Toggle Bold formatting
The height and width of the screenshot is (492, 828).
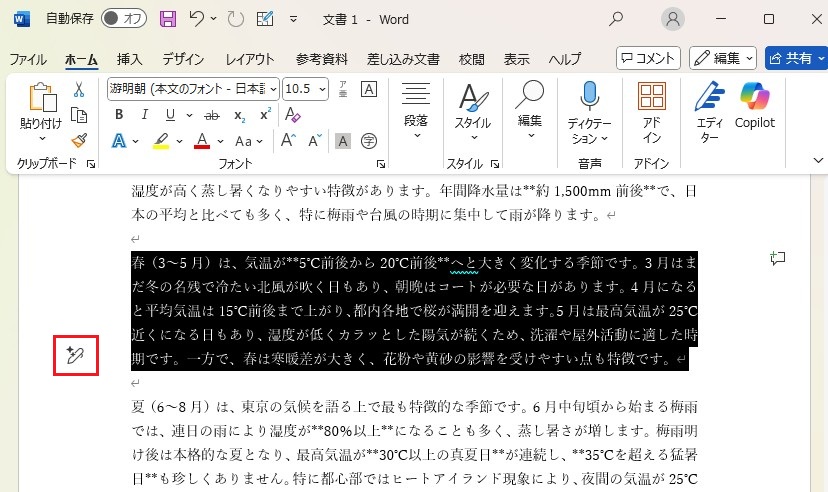pyautogui.click(x=119, y=115)
